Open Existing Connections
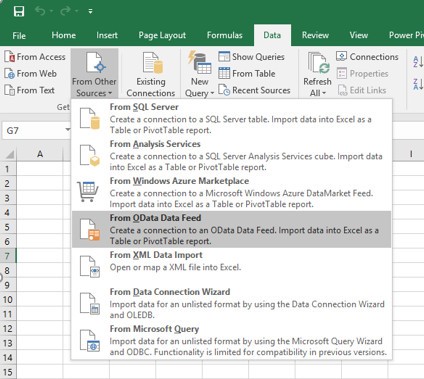Screen dimensions: 424x379 coord(151,74)
